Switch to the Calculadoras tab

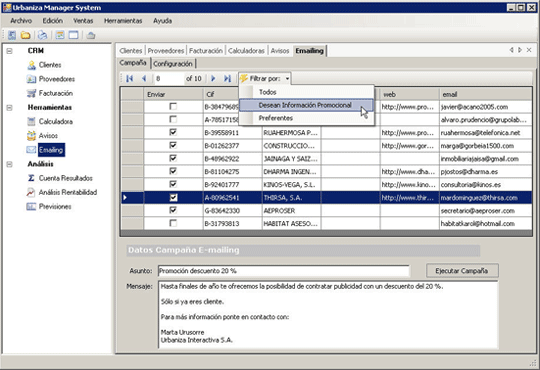tap(246, 51)
